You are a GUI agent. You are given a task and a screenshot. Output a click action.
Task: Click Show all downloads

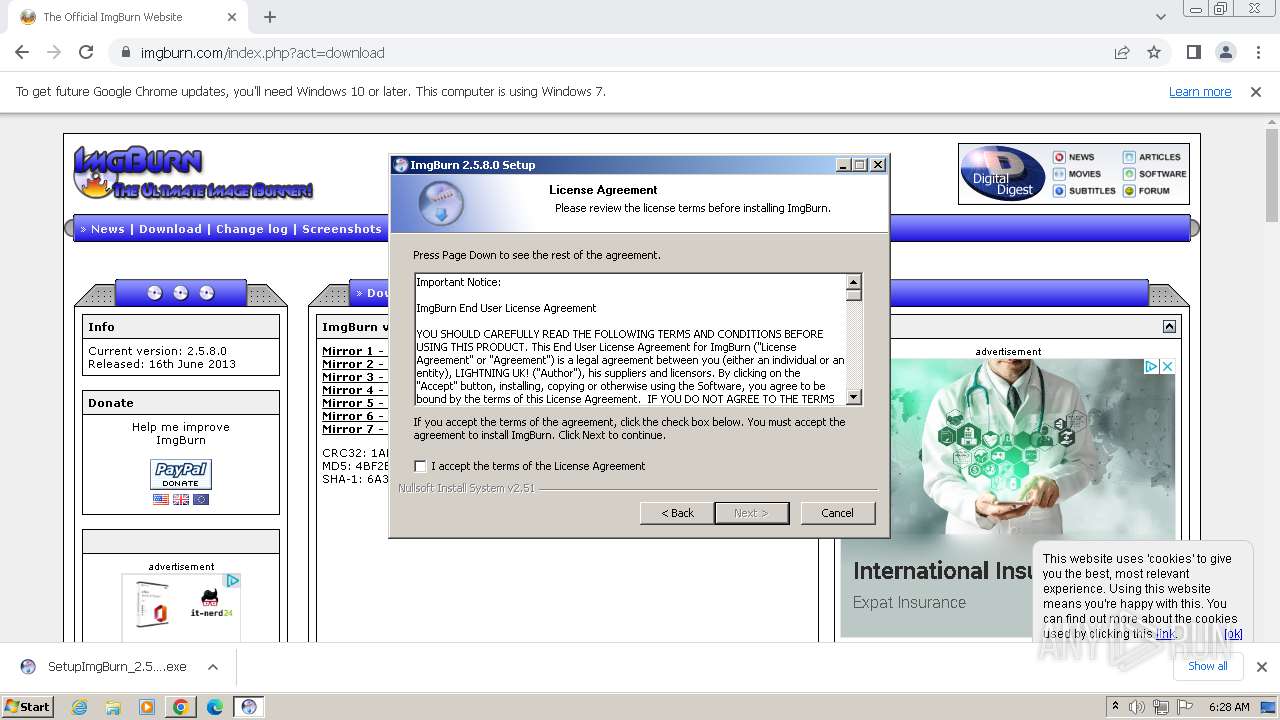pyautogui.click(x=1207, y=667)
